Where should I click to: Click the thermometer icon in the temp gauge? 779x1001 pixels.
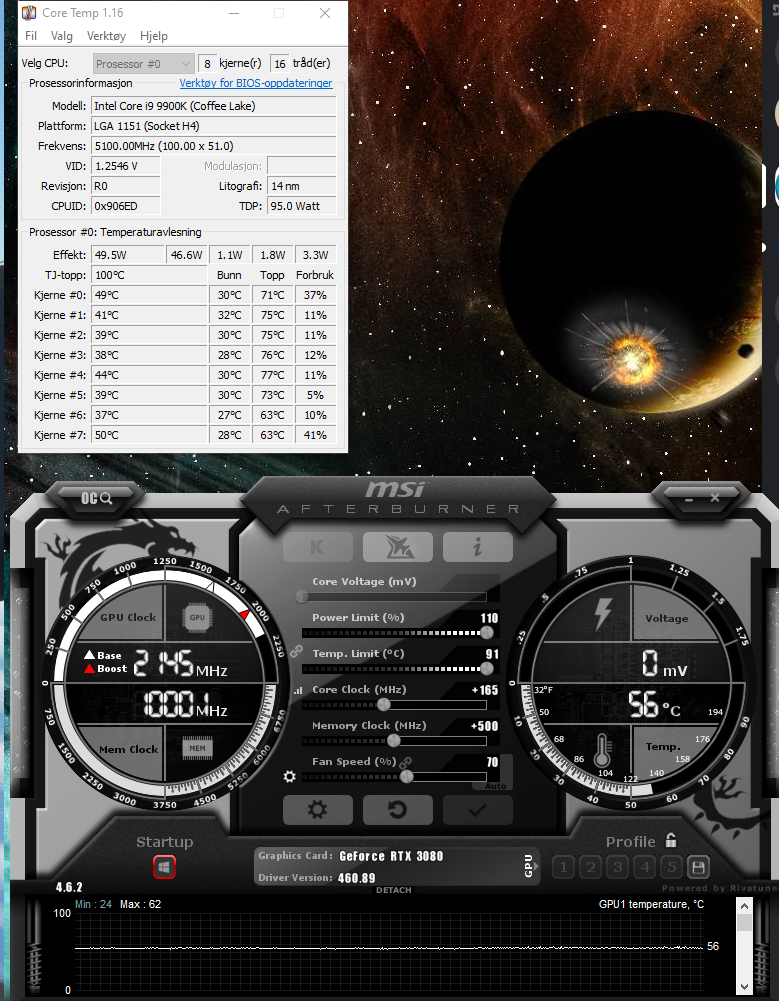pyautogui.click(x=602, y=751)
